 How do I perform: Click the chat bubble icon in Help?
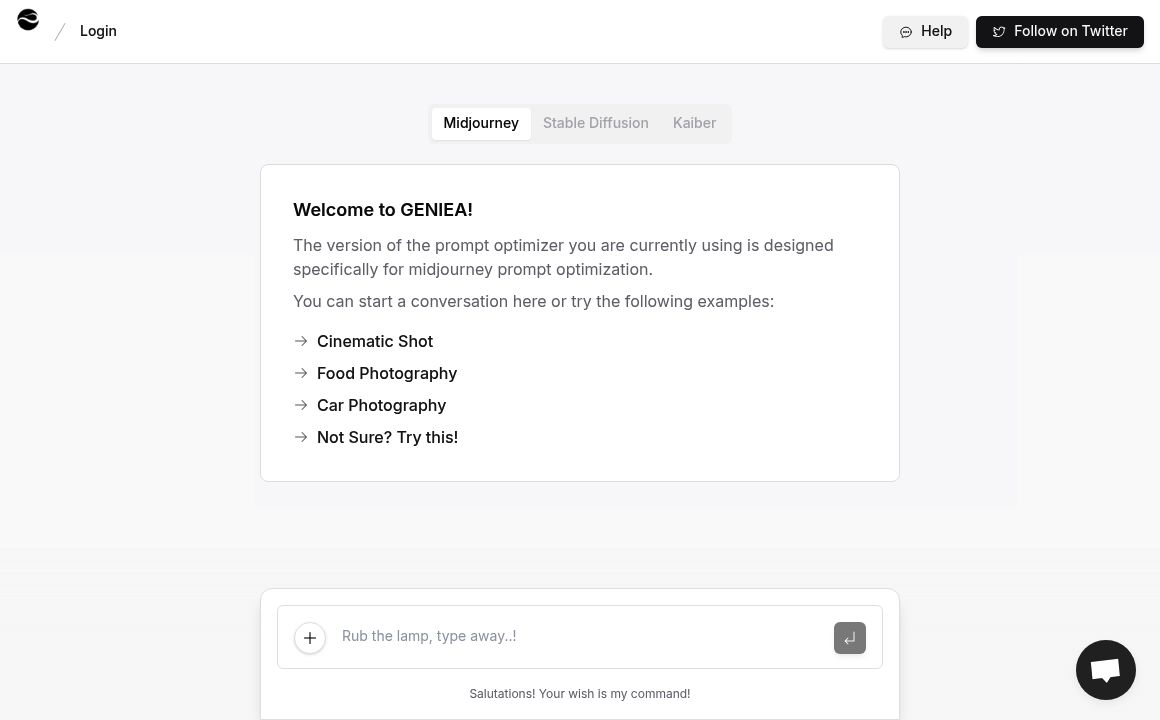(906, 32)
